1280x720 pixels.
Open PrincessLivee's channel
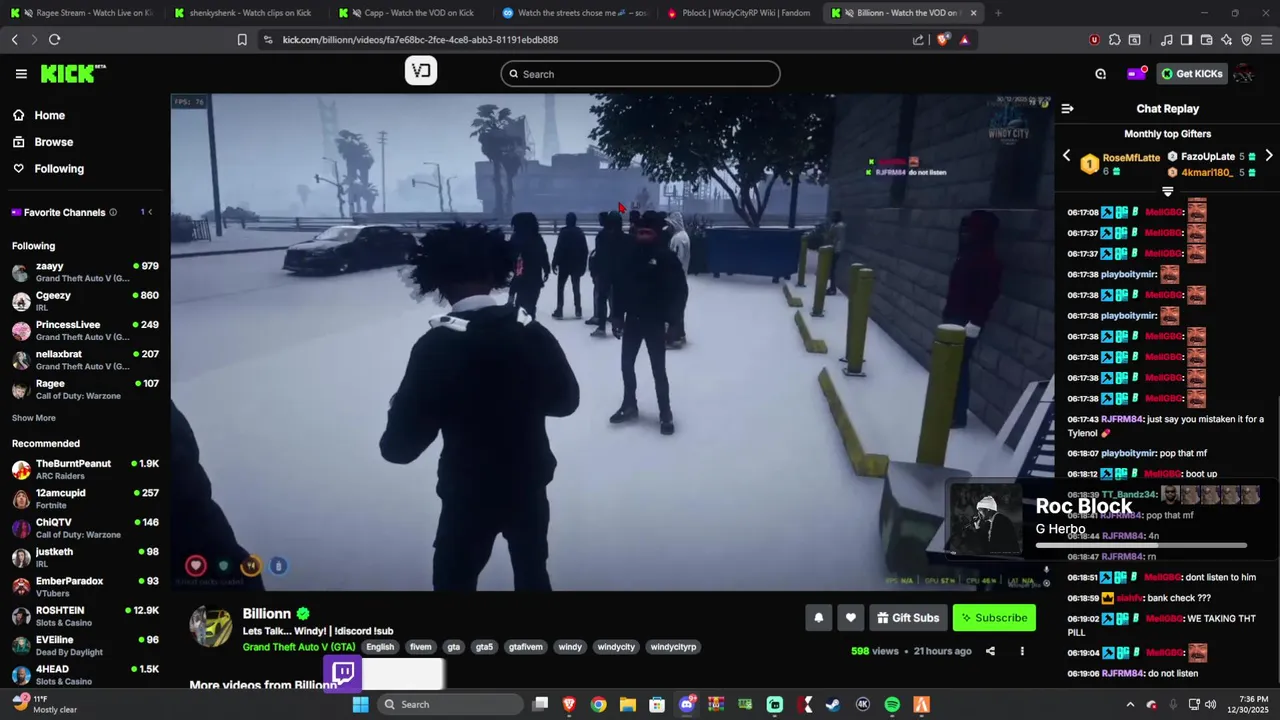85,330
